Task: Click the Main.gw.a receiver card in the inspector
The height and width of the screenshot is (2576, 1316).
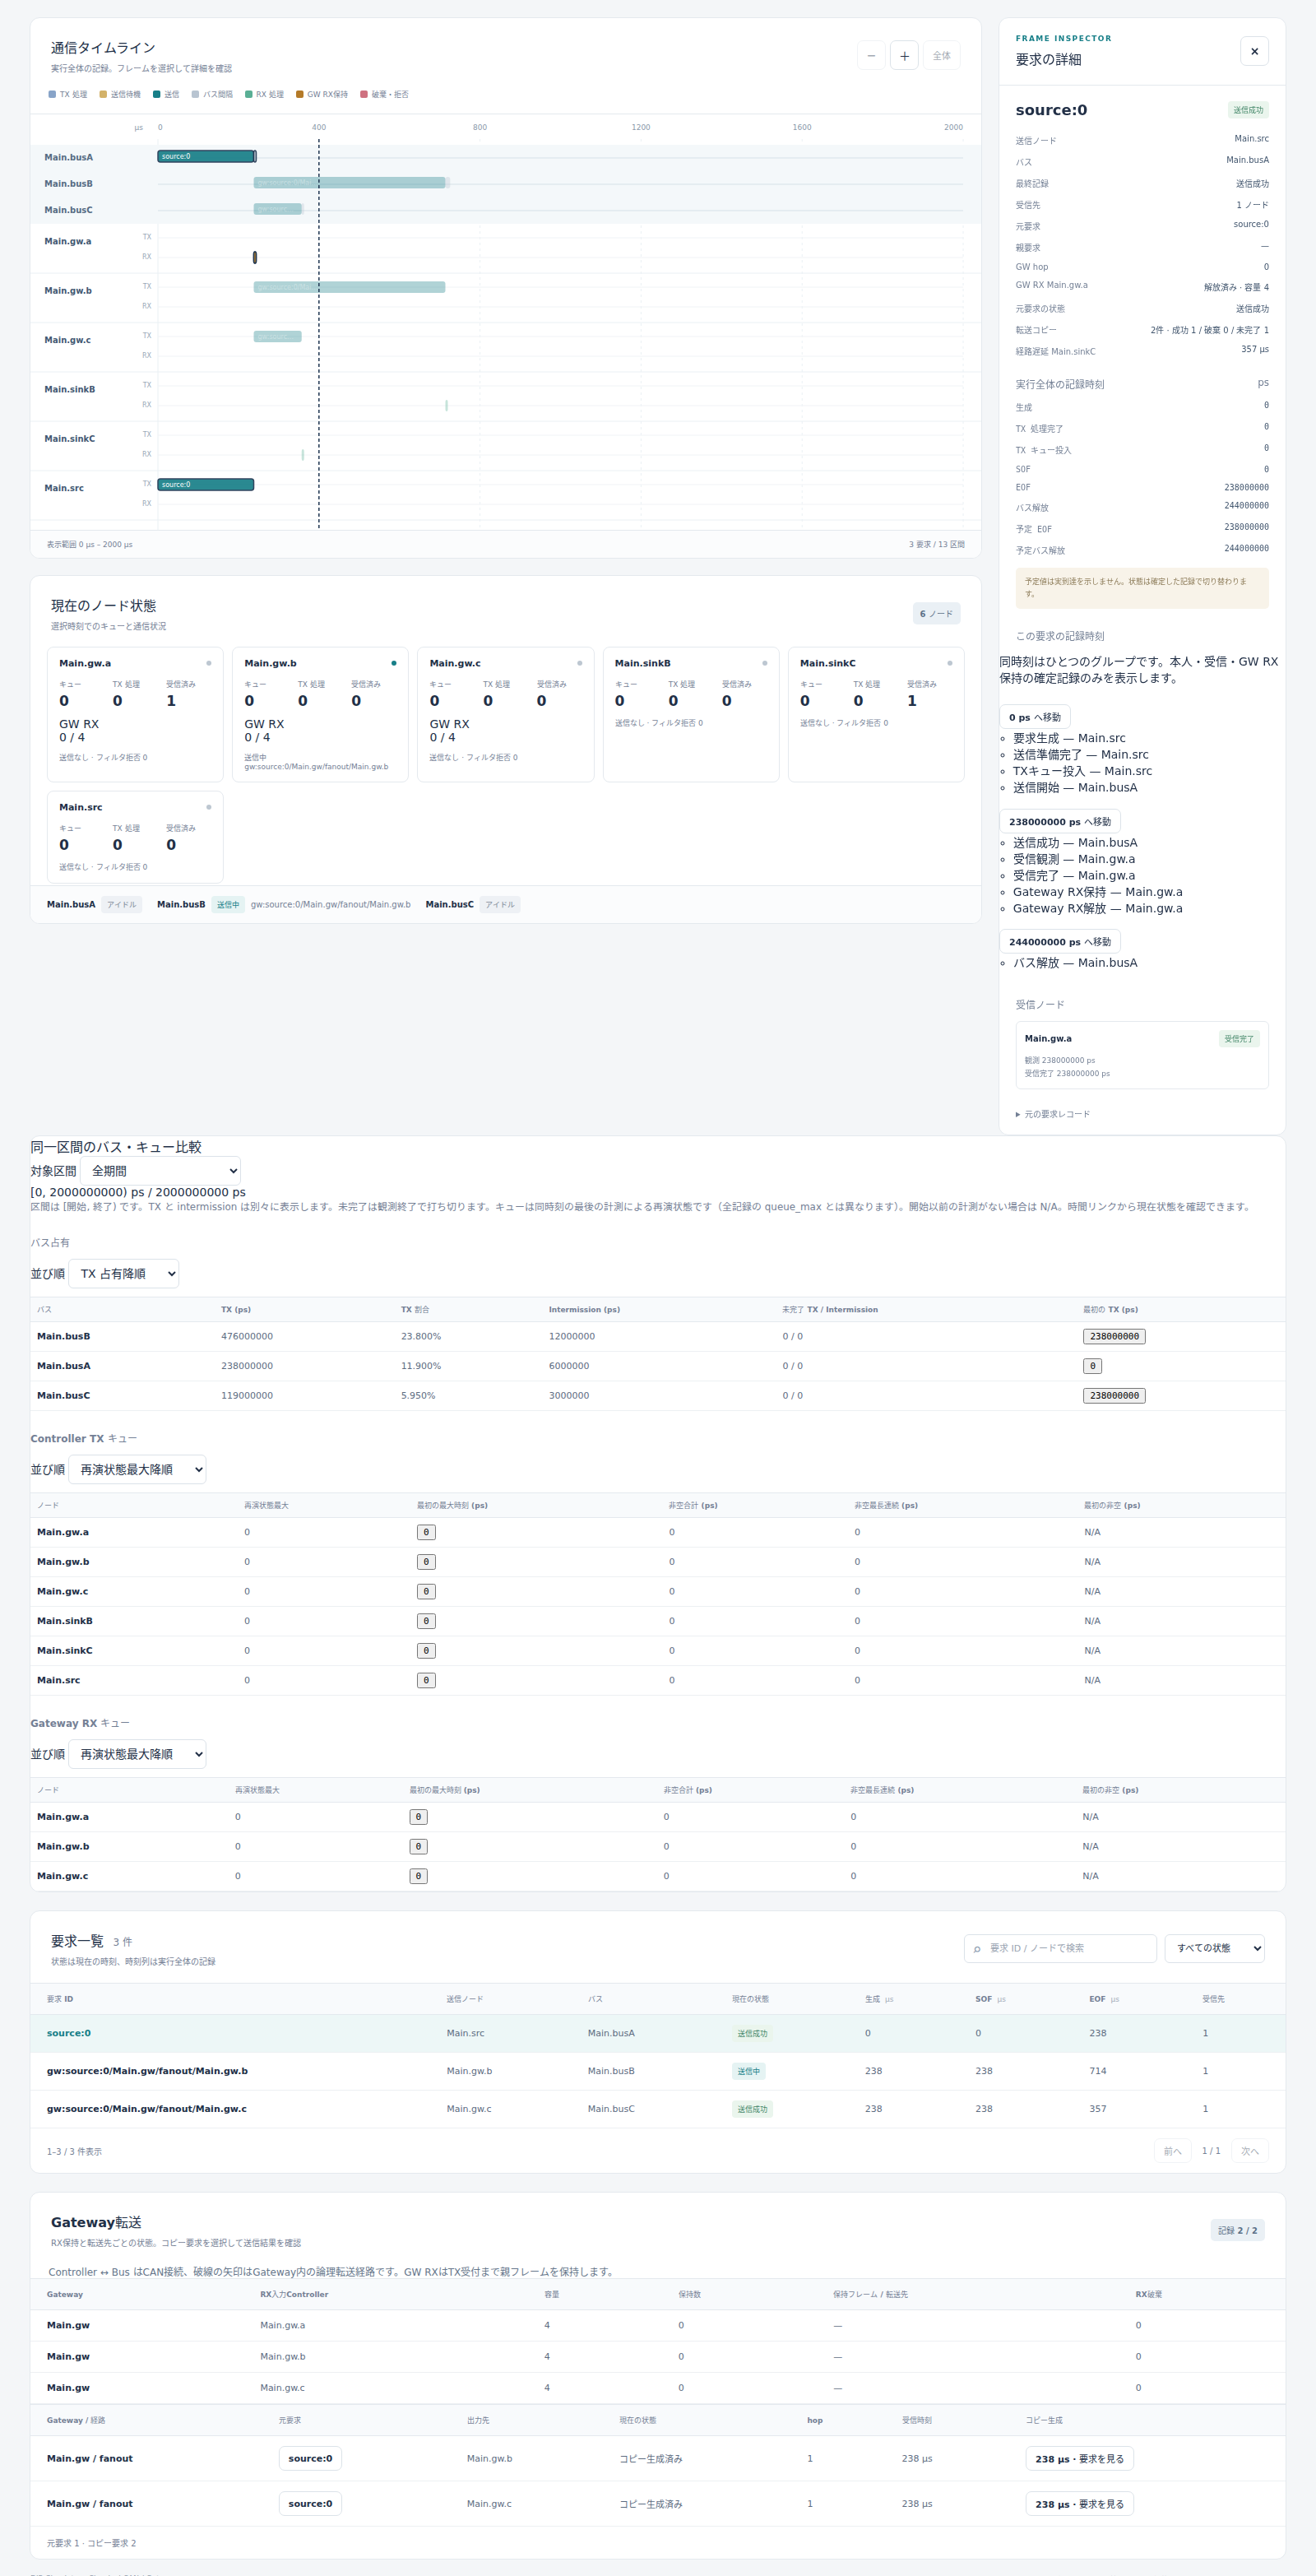Action: [1142, 1055]
